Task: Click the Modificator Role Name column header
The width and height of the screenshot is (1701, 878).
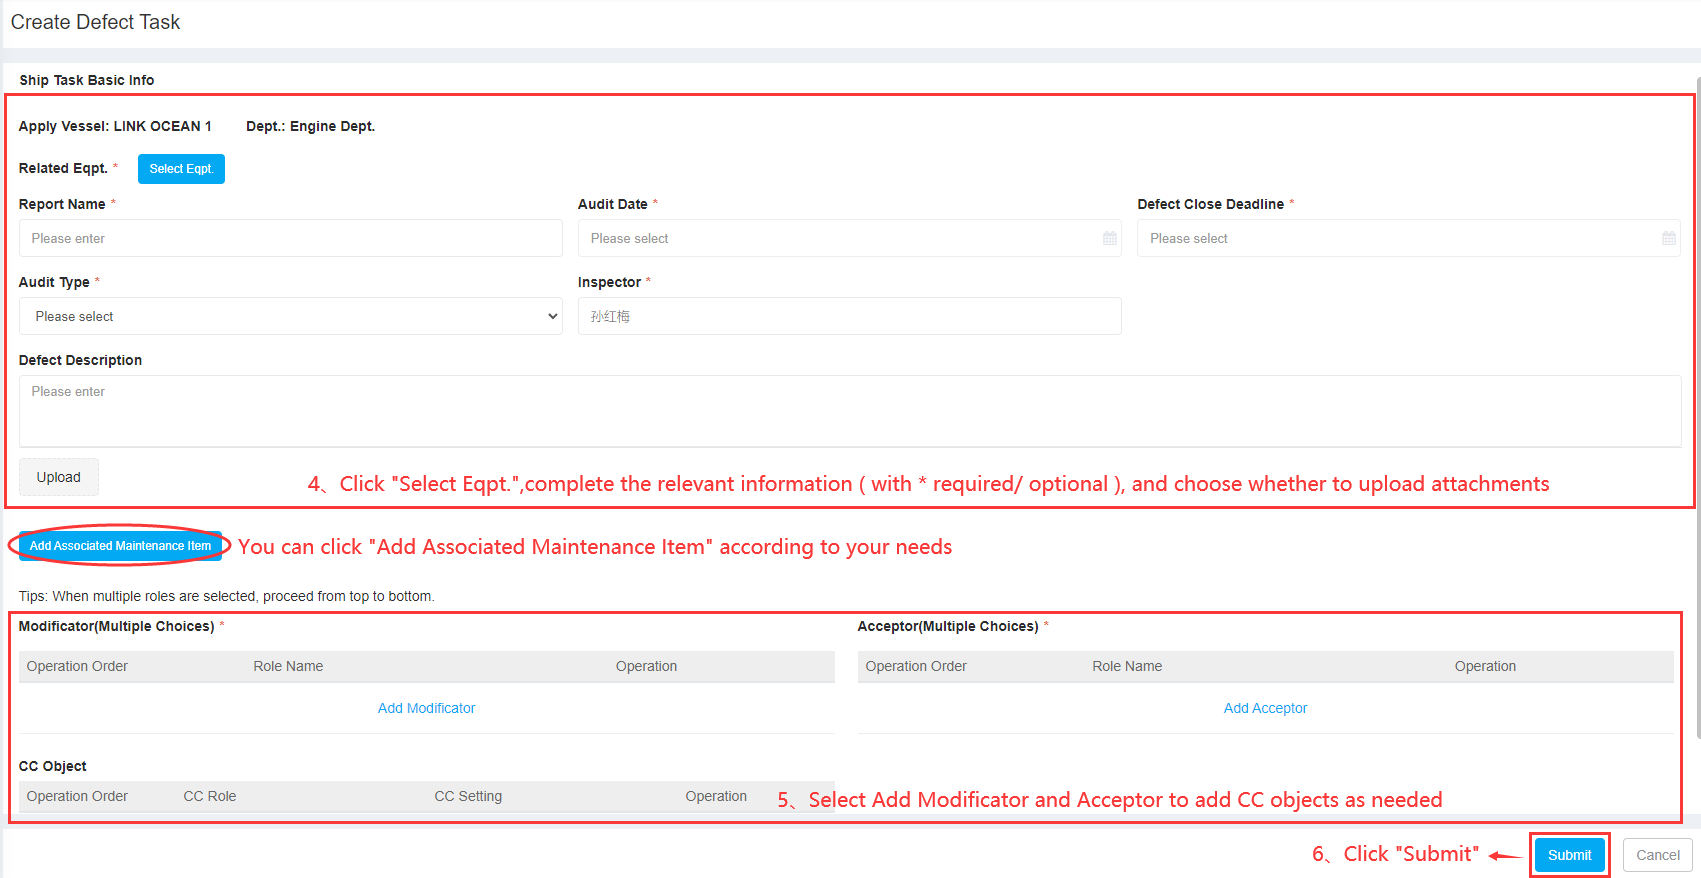Action: click(288, 666)
